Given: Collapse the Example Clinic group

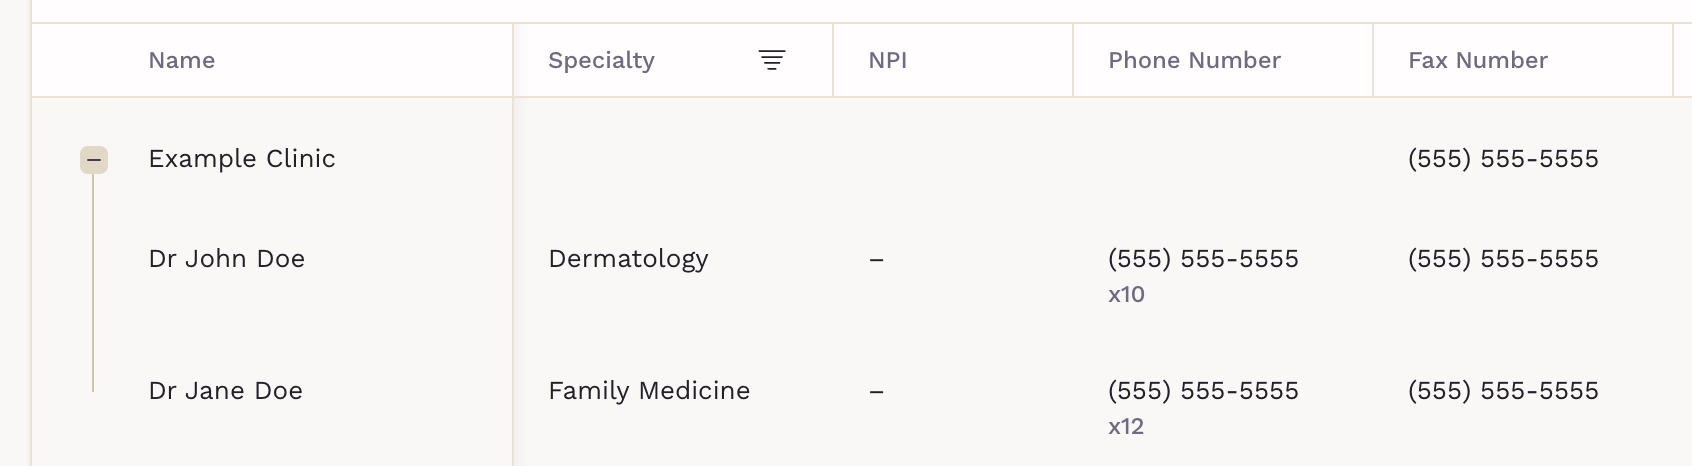Looking at the screenshot, I should point(94,160).
